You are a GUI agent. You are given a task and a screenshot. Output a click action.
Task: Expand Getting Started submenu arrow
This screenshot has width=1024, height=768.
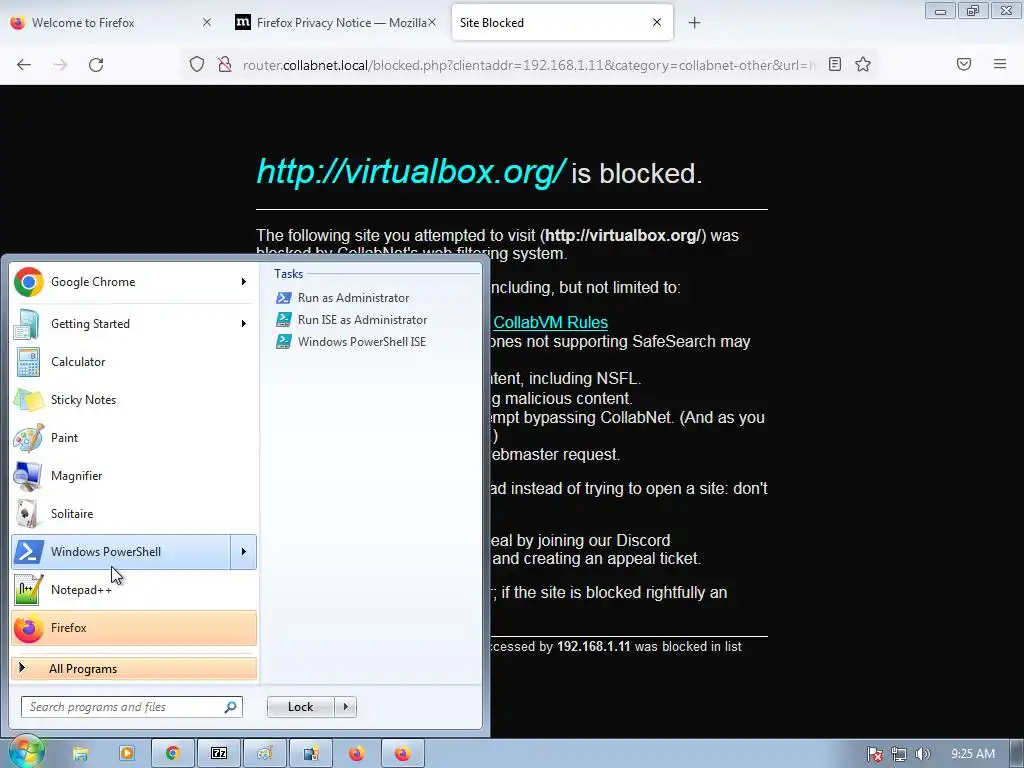tap(244, 324)
